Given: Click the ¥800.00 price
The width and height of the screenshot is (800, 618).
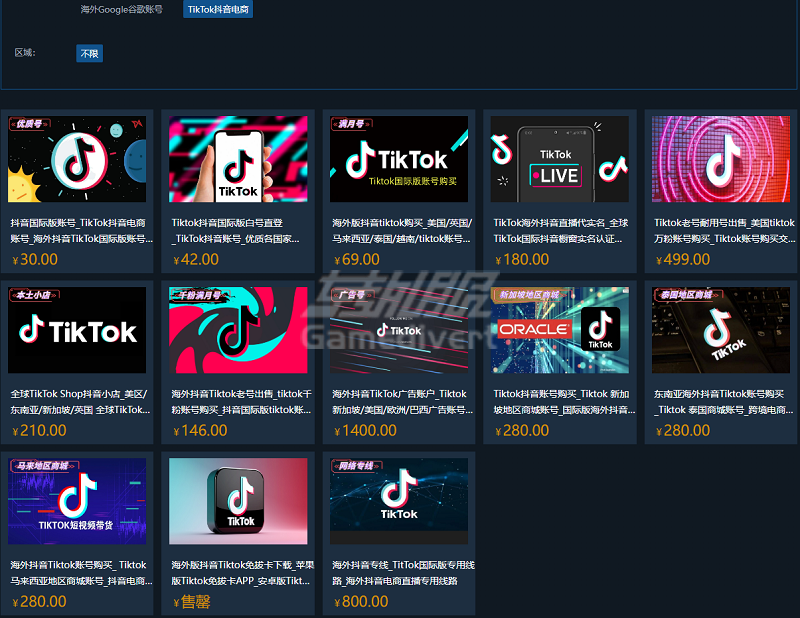Looking at the screenshot, I should (361, 601).
